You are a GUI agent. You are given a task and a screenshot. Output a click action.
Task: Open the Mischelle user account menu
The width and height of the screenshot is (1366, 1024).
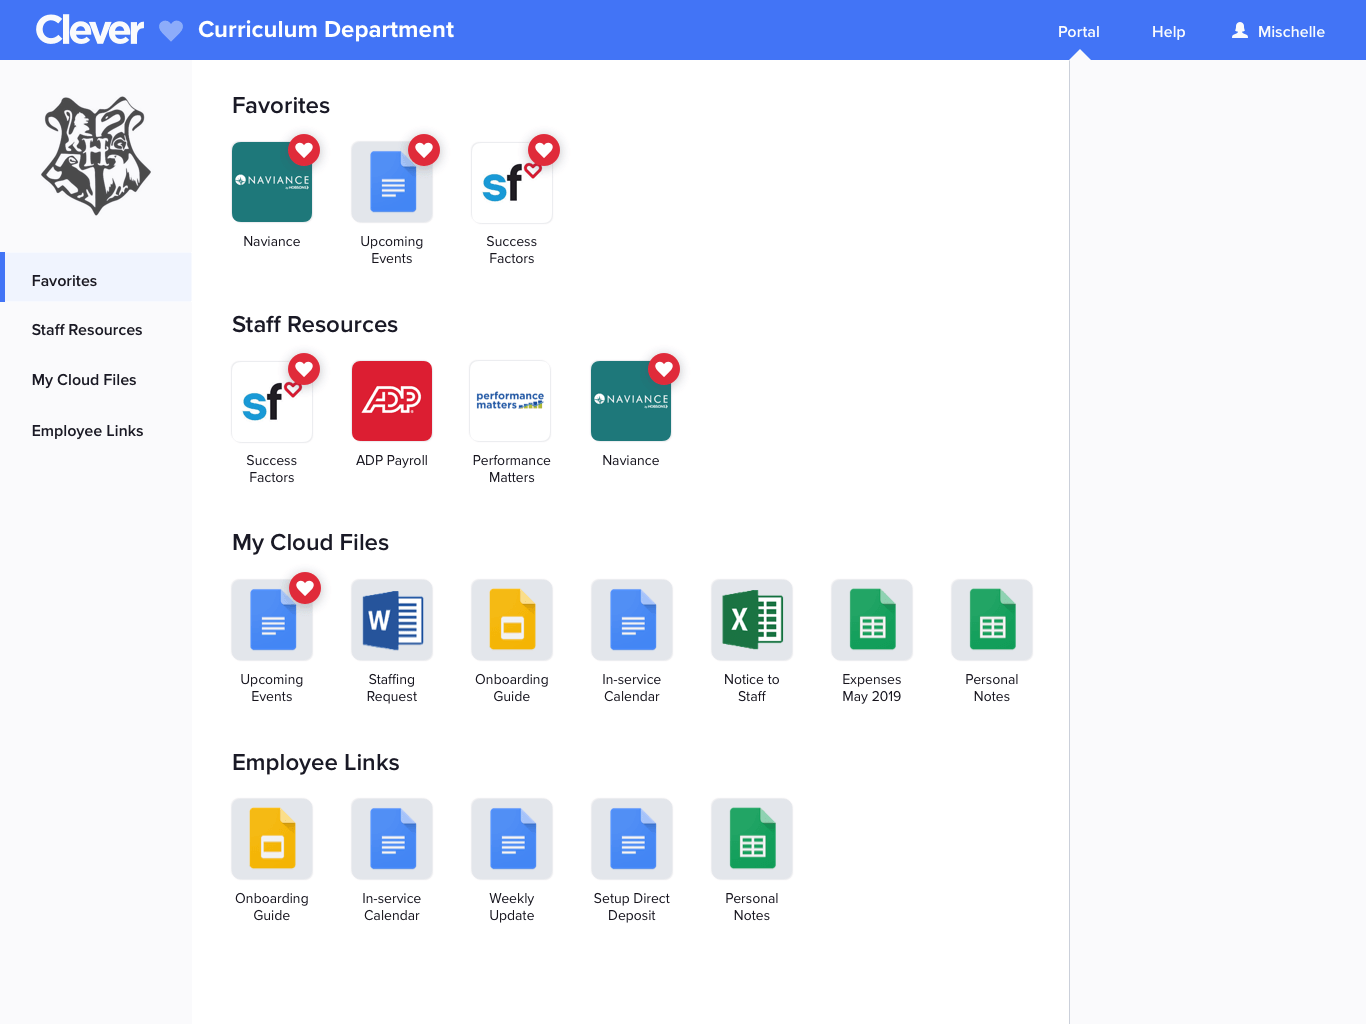(x=1278, y=32)
